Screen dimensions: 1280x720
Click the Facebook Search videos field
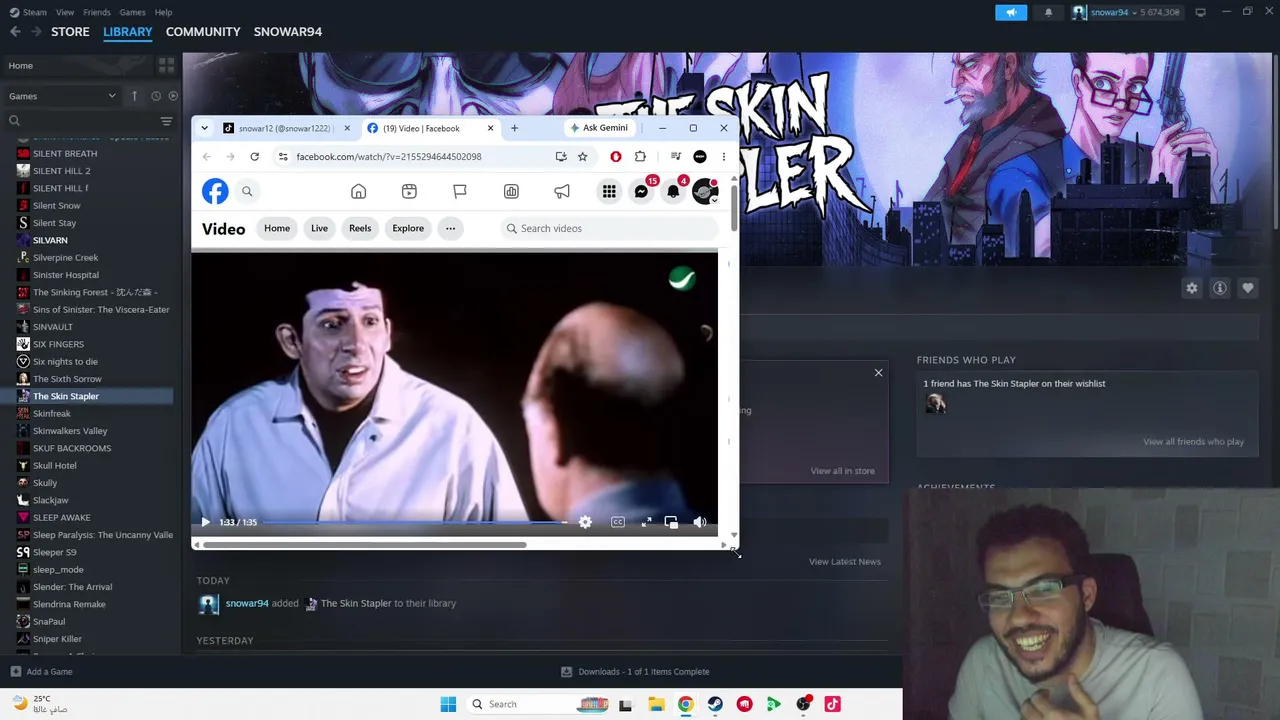608,228
